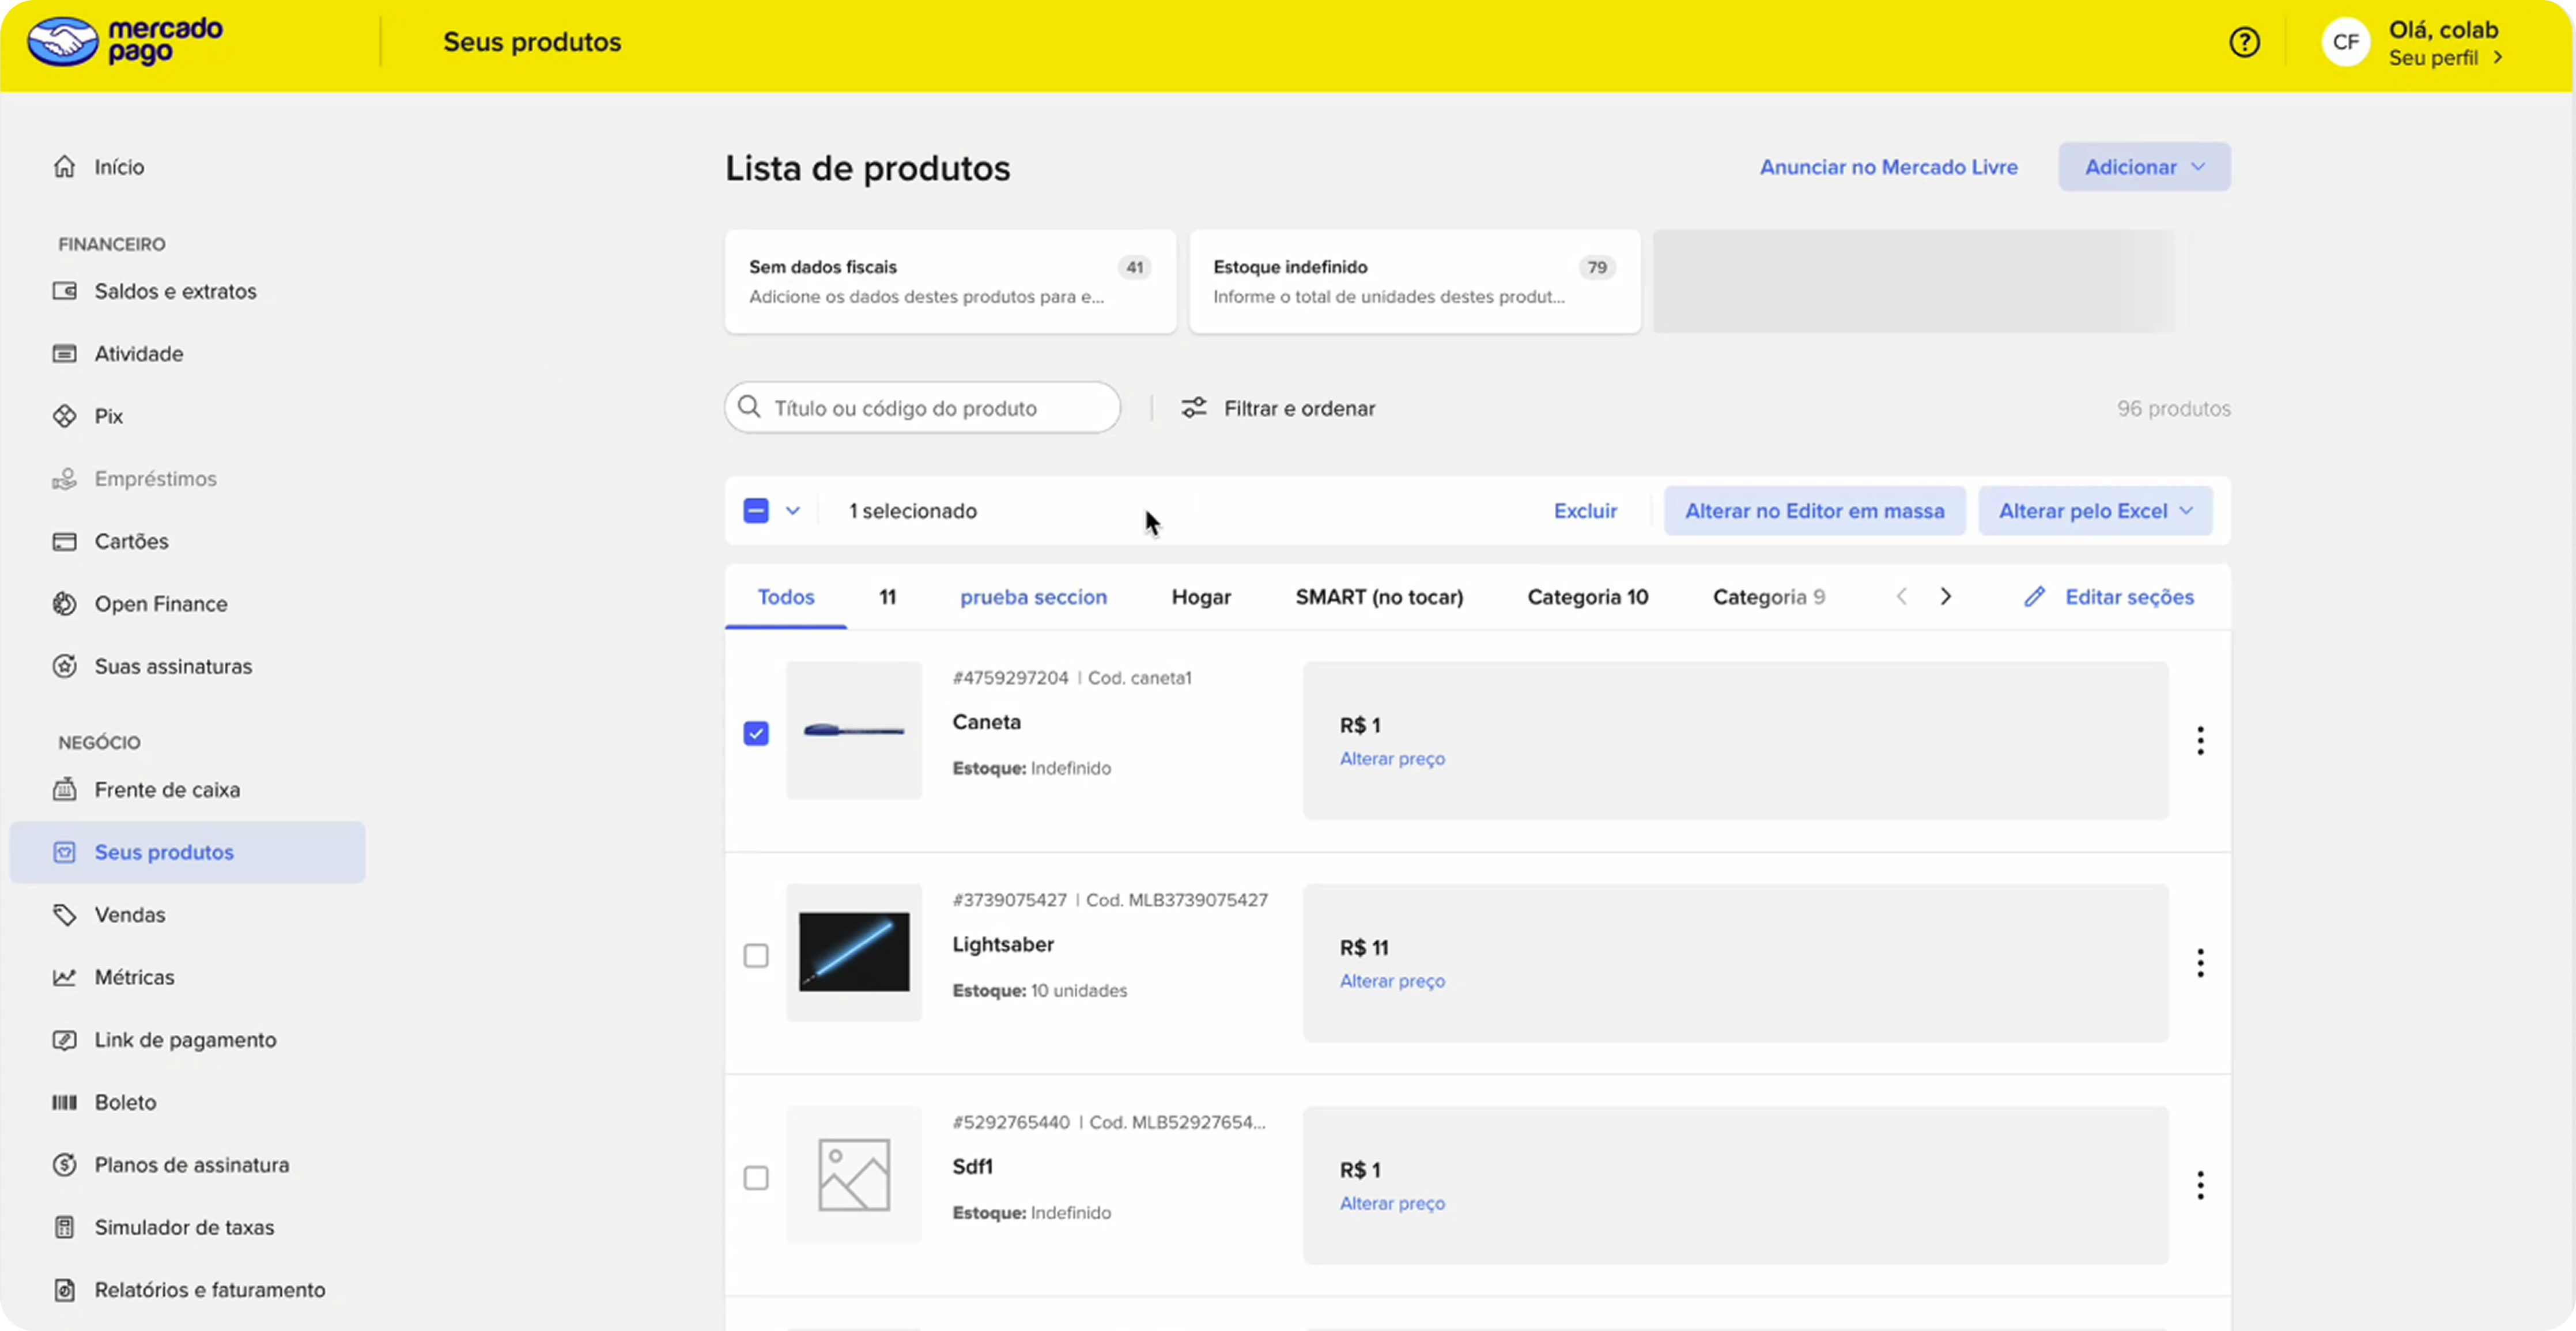Screen dimensions: 2576x1331
Task: Show next section tabs with right chevron
Action: coord(1945,597)
